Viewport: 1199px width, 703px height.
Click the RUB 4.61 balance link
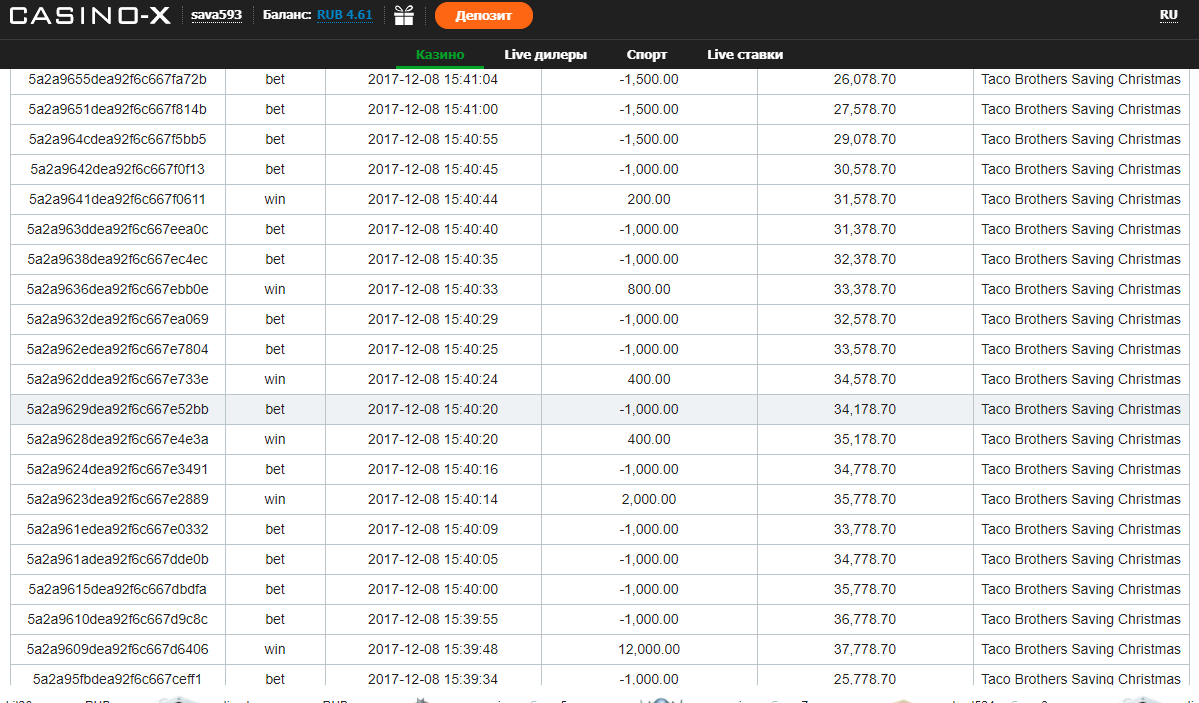tap(345, 15)
